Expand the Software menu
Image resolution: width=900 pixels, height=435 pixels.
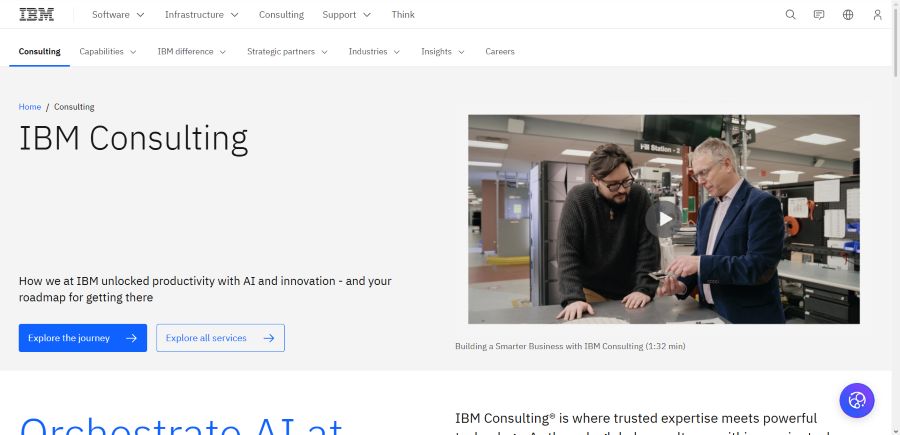pos(118,14)
